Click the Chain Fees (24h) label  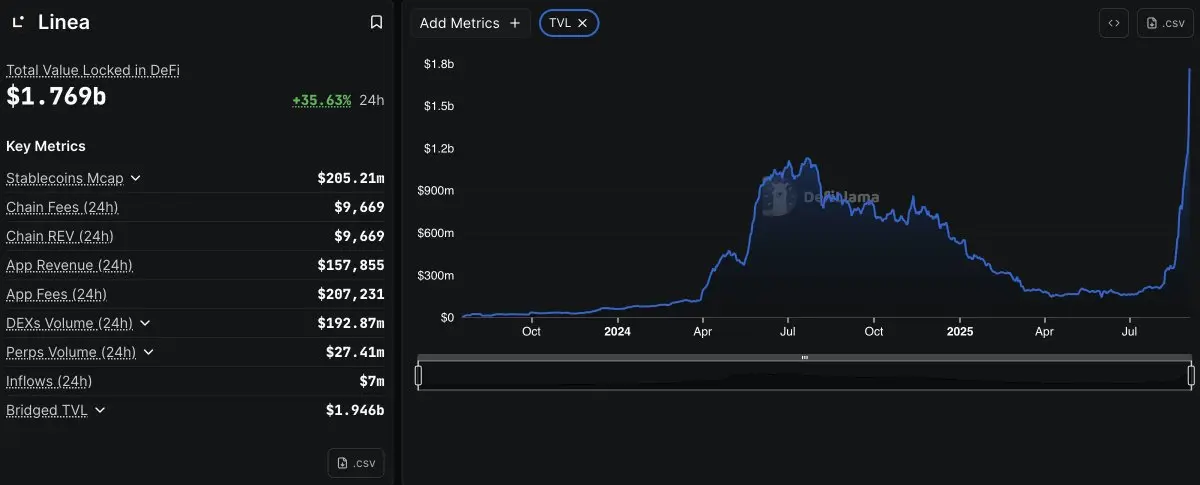(x=62, y=207)
